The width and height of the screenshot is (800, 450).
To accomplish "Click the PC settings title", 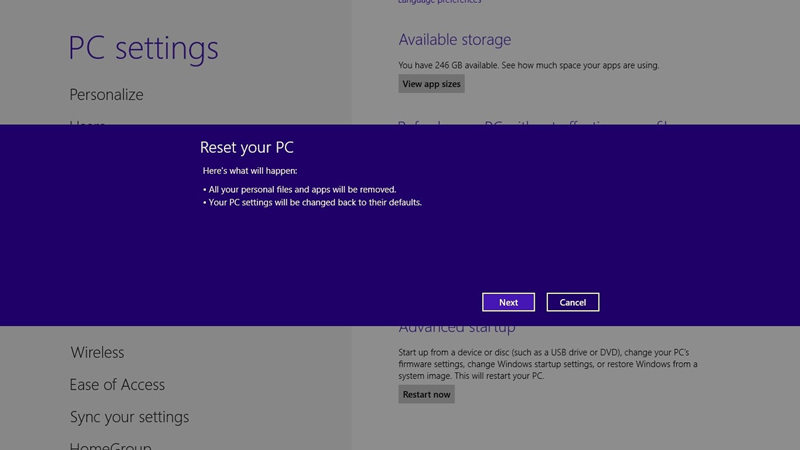I will [x=143, y=48].
